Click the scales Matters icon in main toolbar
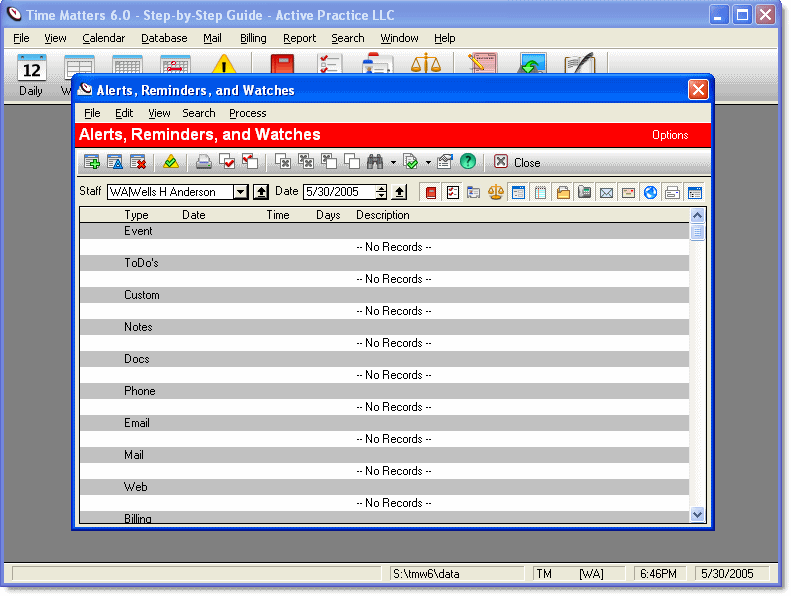Screen dimensions: 791x596 click(x=426, y=64)
